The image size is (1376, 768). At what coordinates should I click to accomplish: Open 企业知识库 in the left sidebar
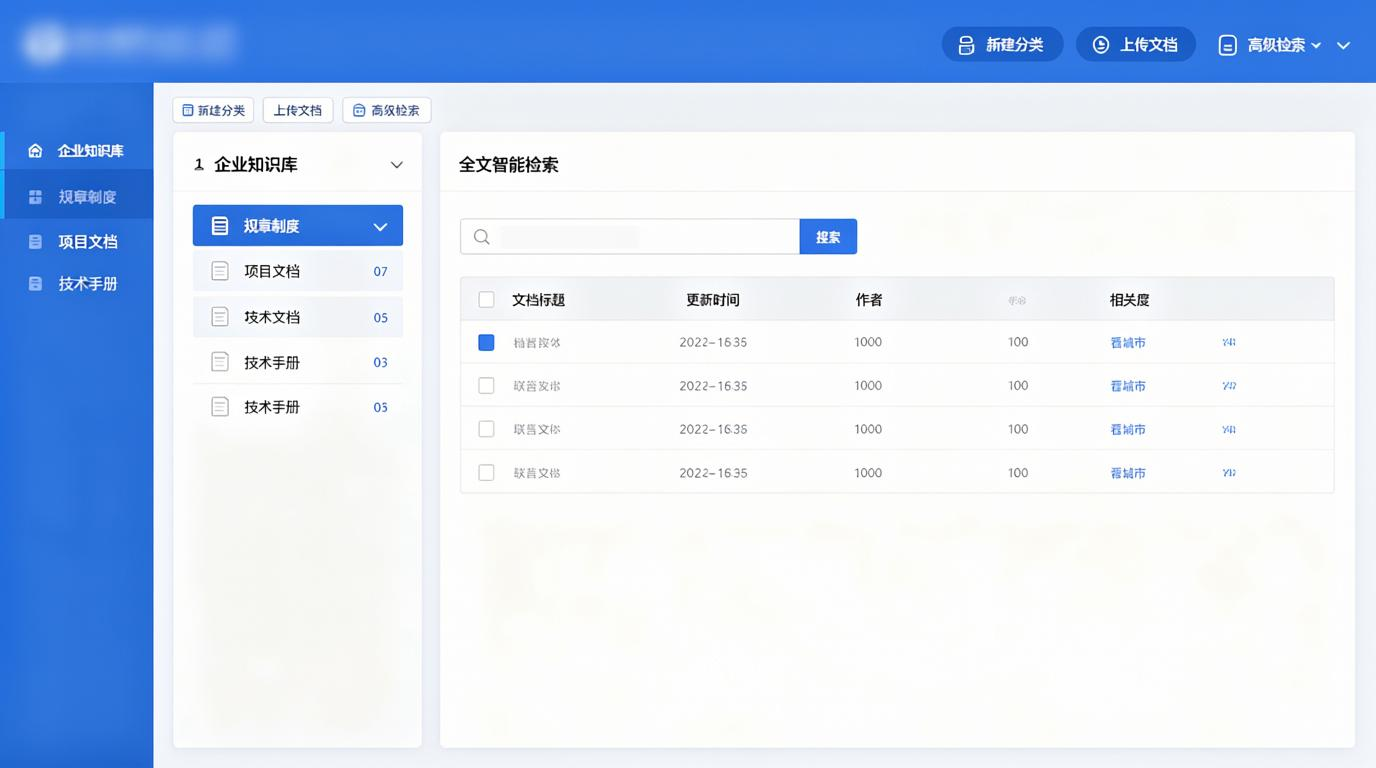point(77,151)
